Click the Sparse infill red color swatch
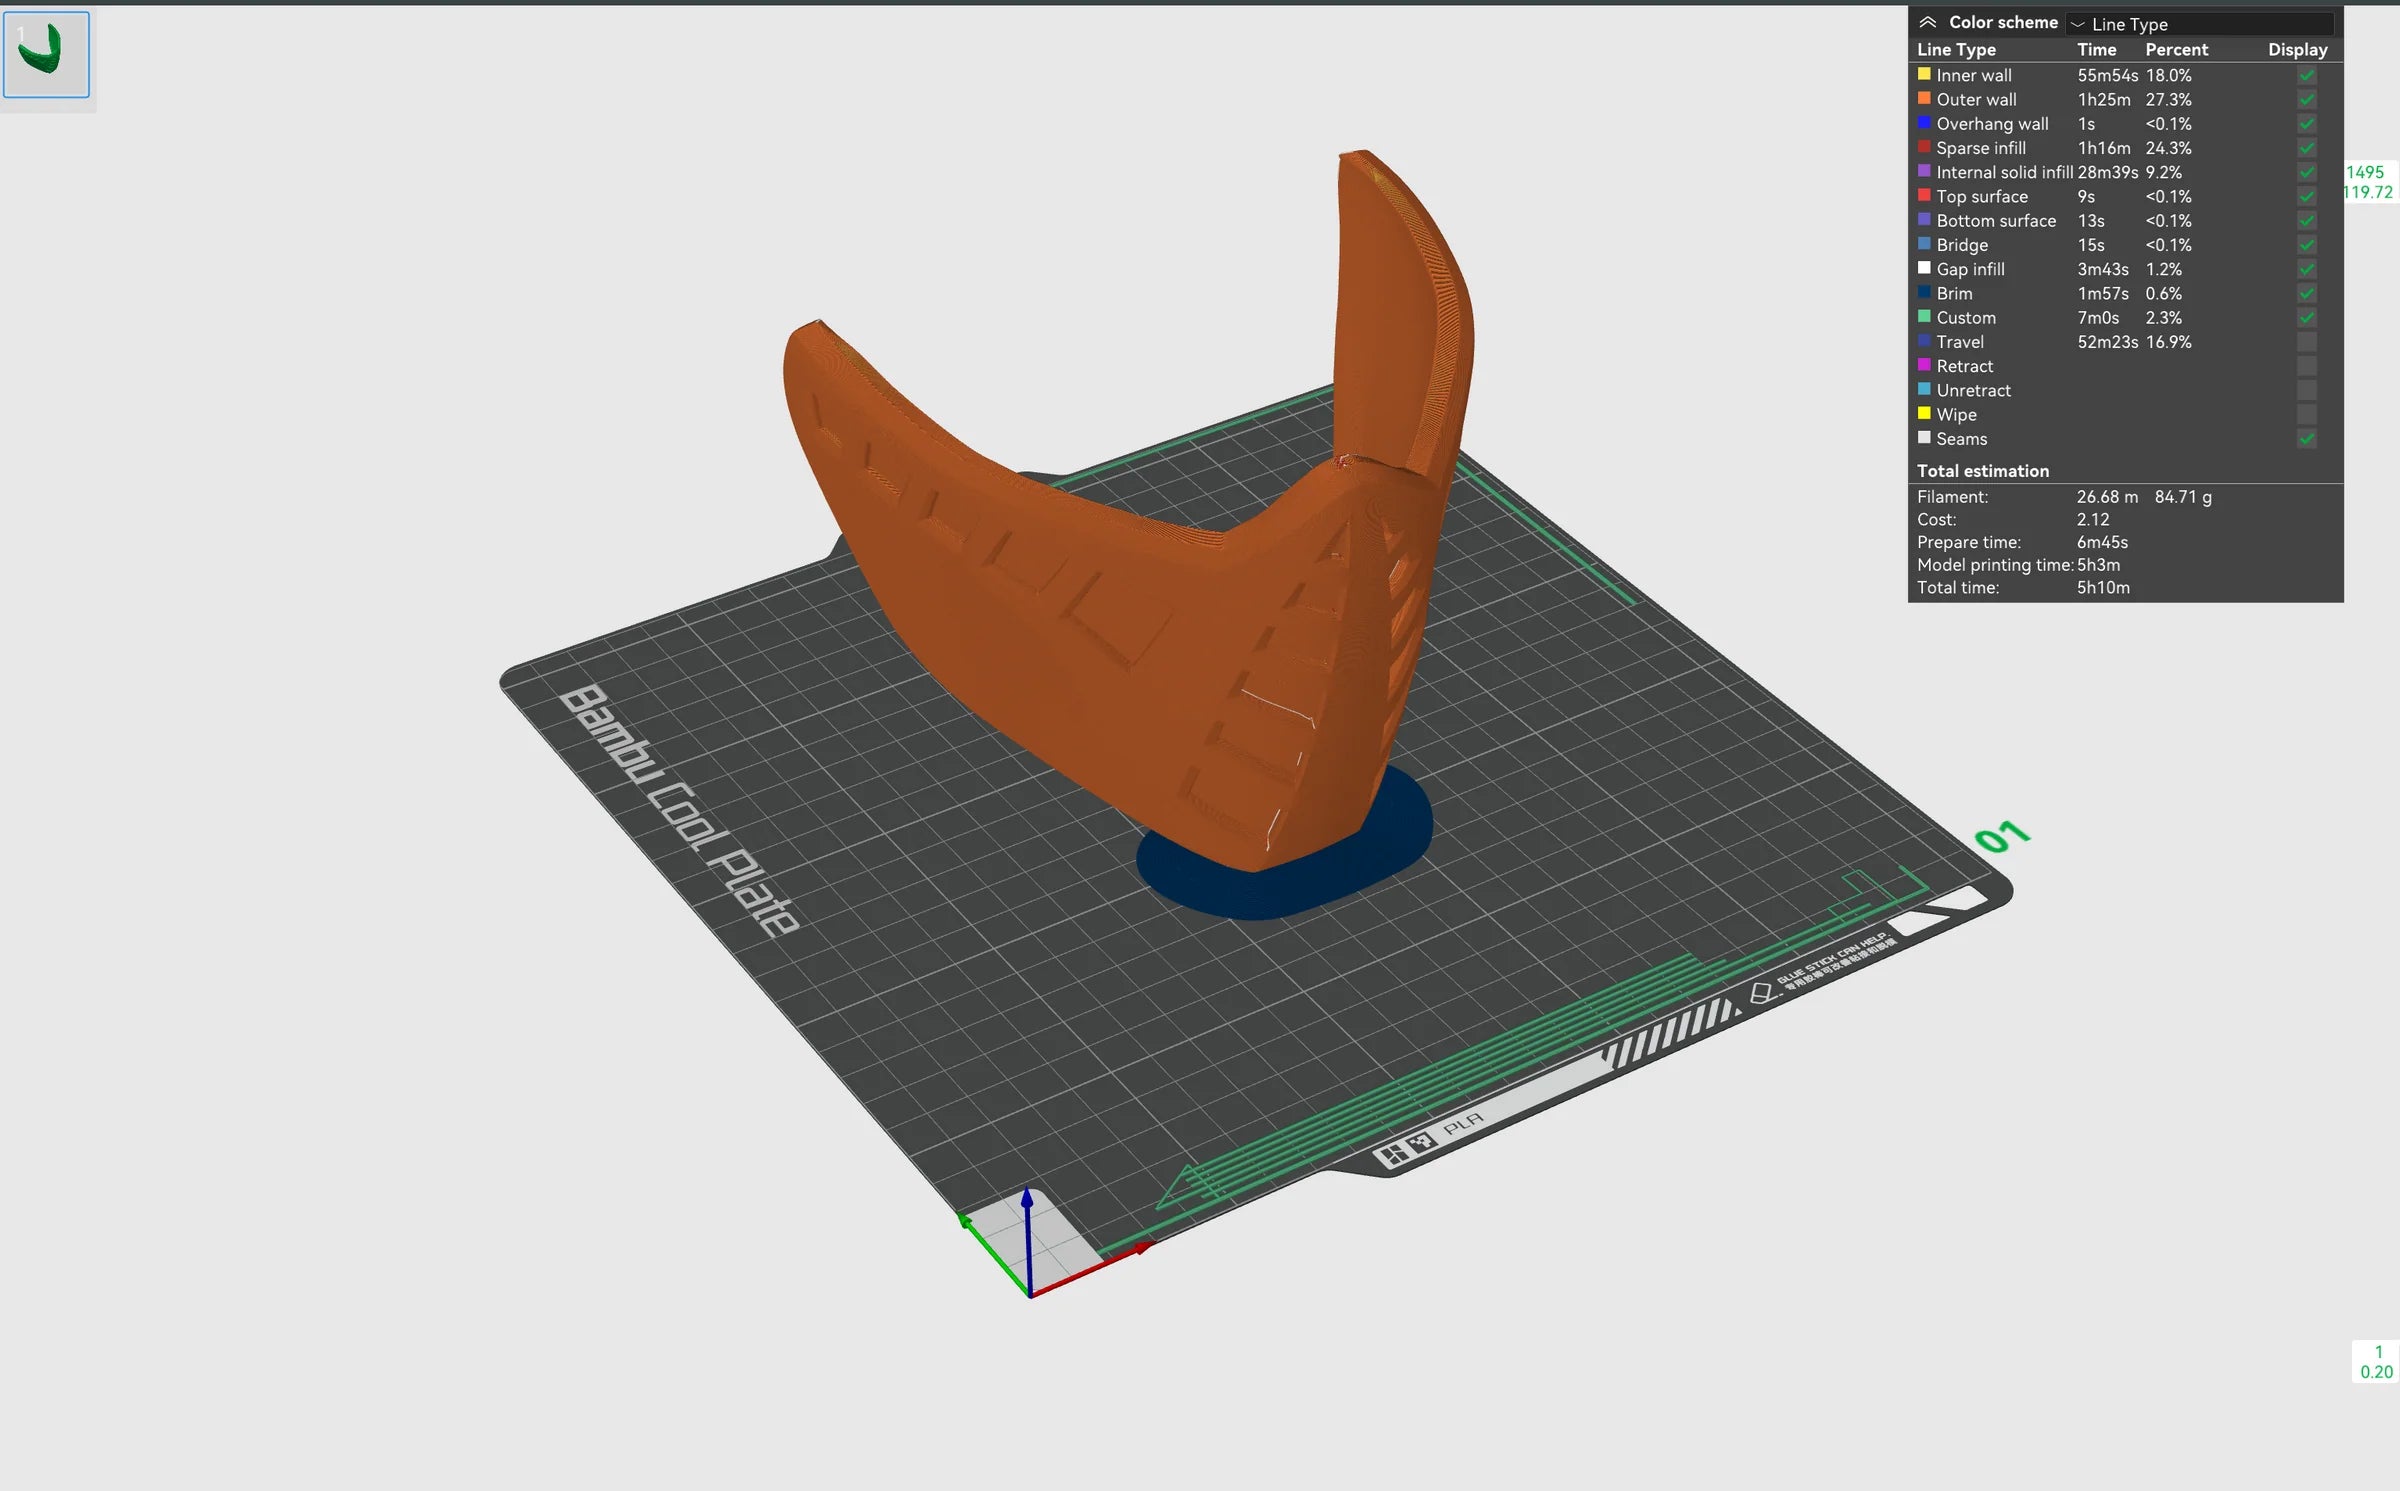This screenshot has height=1491, width=2400. (1924, 147)
